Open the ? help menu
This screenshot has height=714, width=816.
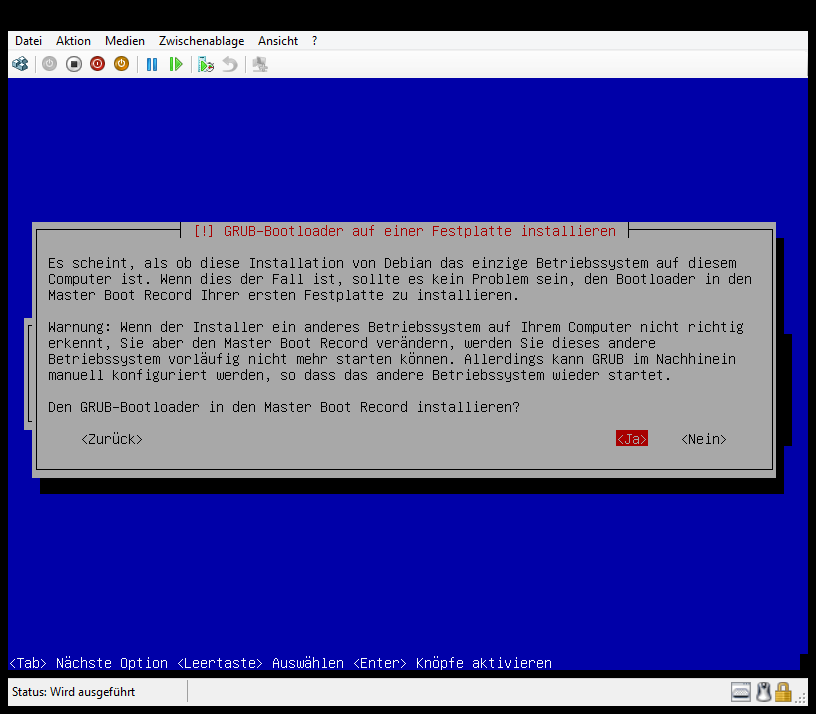[314, 41]
